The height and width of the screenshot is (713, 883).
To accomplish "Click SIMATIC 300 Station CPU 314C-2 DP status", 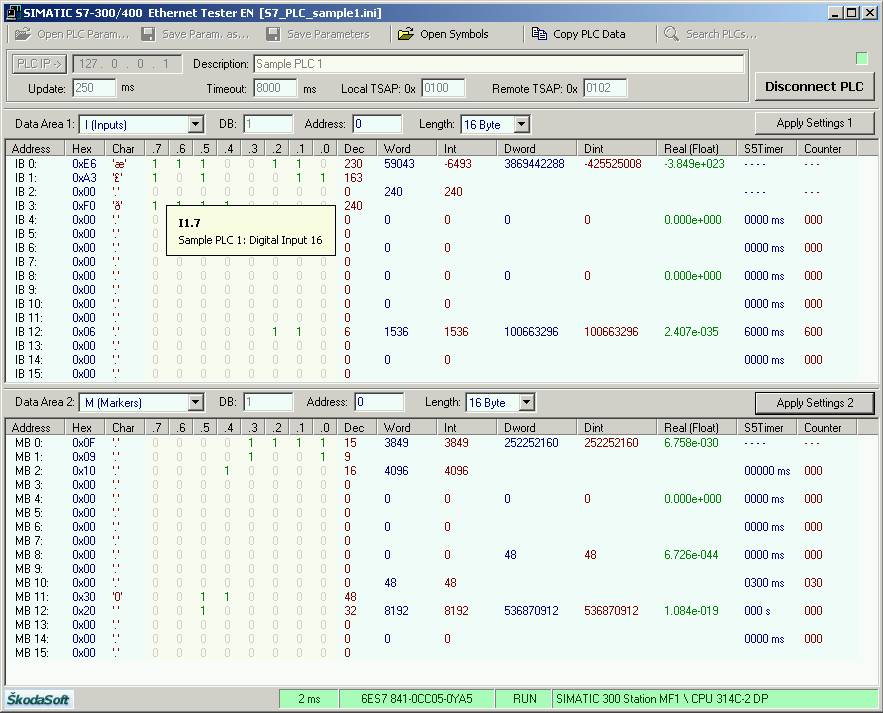I will [x=715, y=699].
